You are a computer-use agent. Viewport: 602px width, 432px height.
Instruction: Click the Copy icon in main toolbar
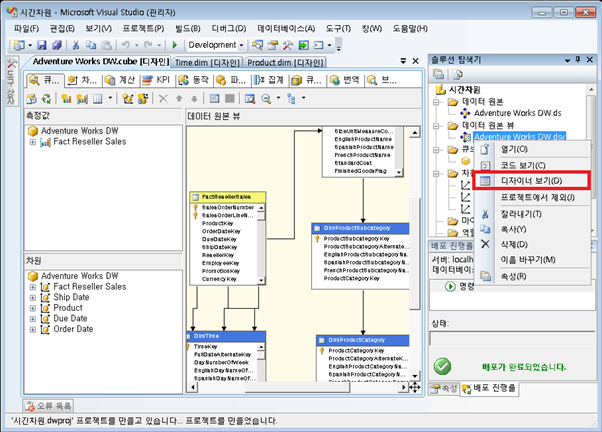(91, 45)
